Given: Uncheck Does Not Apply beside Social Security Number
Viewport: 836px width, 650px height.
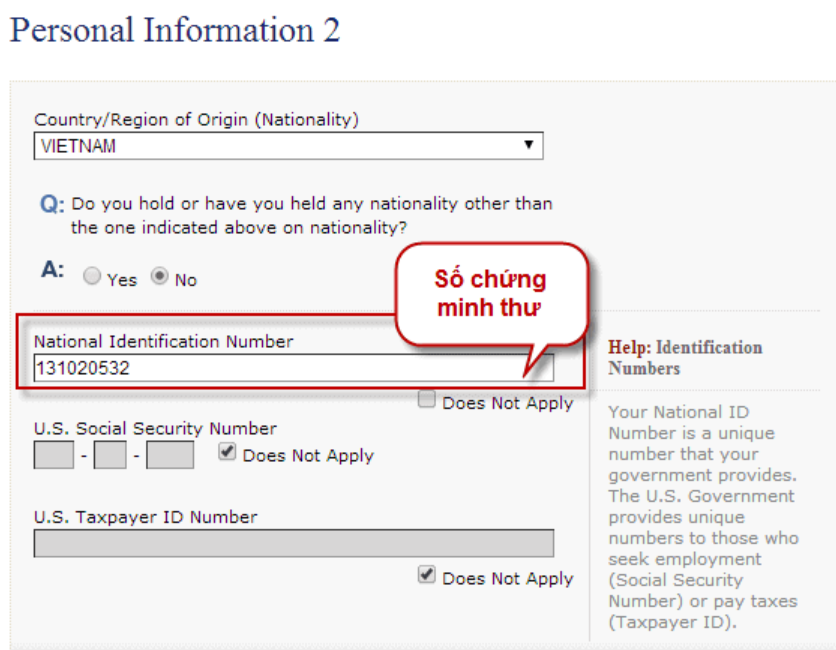Looking at the screenshot, I should [x=227, y=453].
